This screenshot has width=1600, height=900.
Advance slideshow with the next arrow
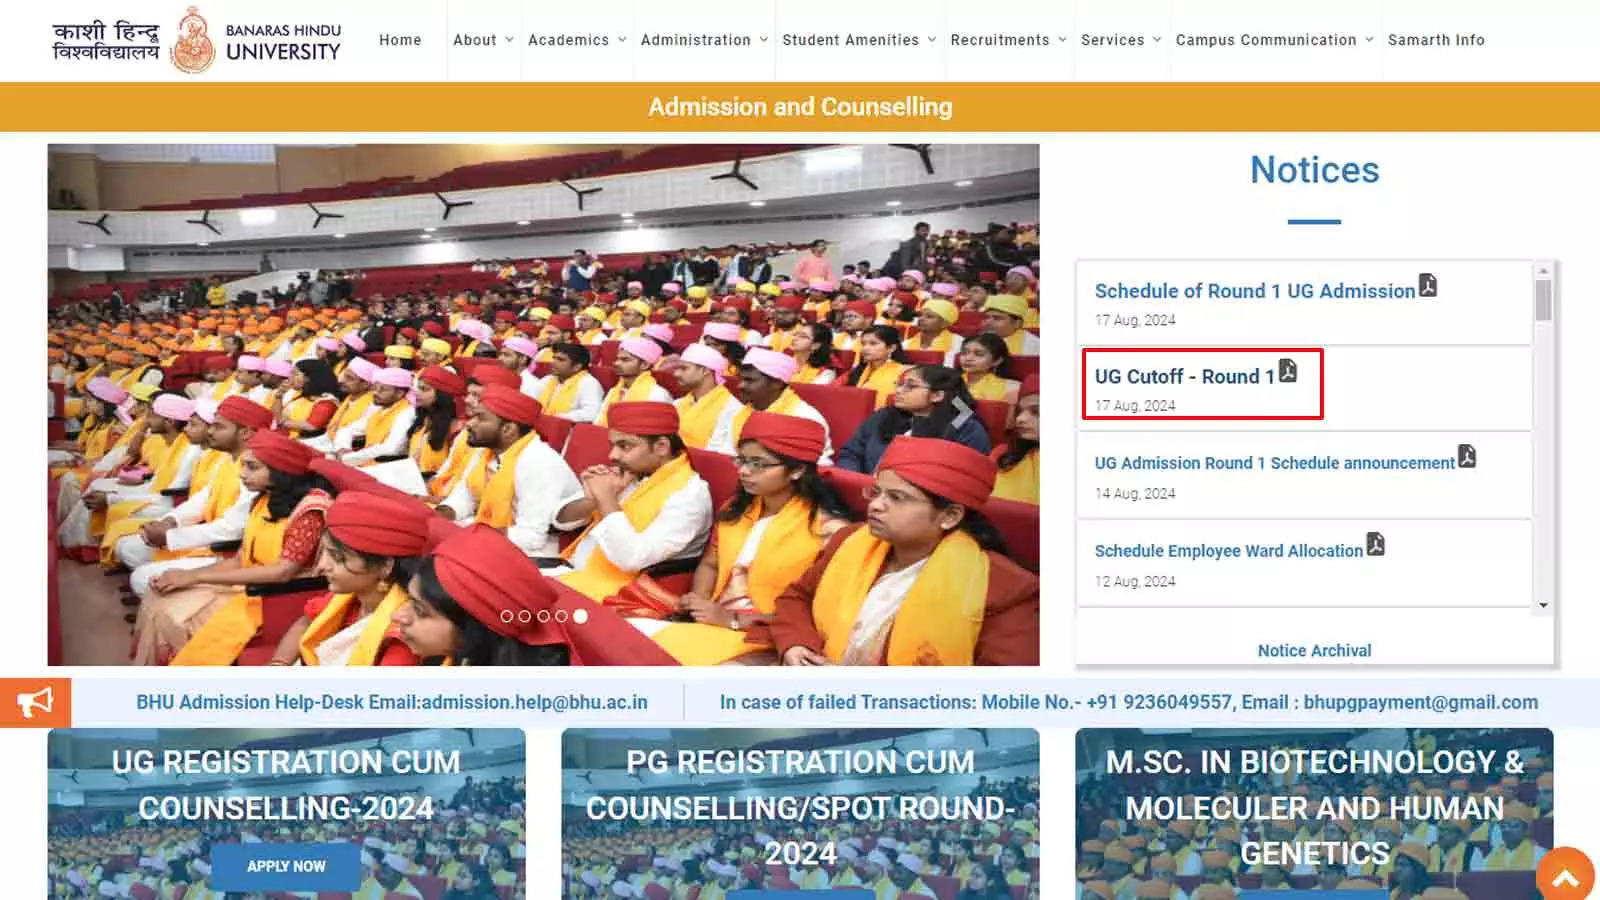click(961, 412)
